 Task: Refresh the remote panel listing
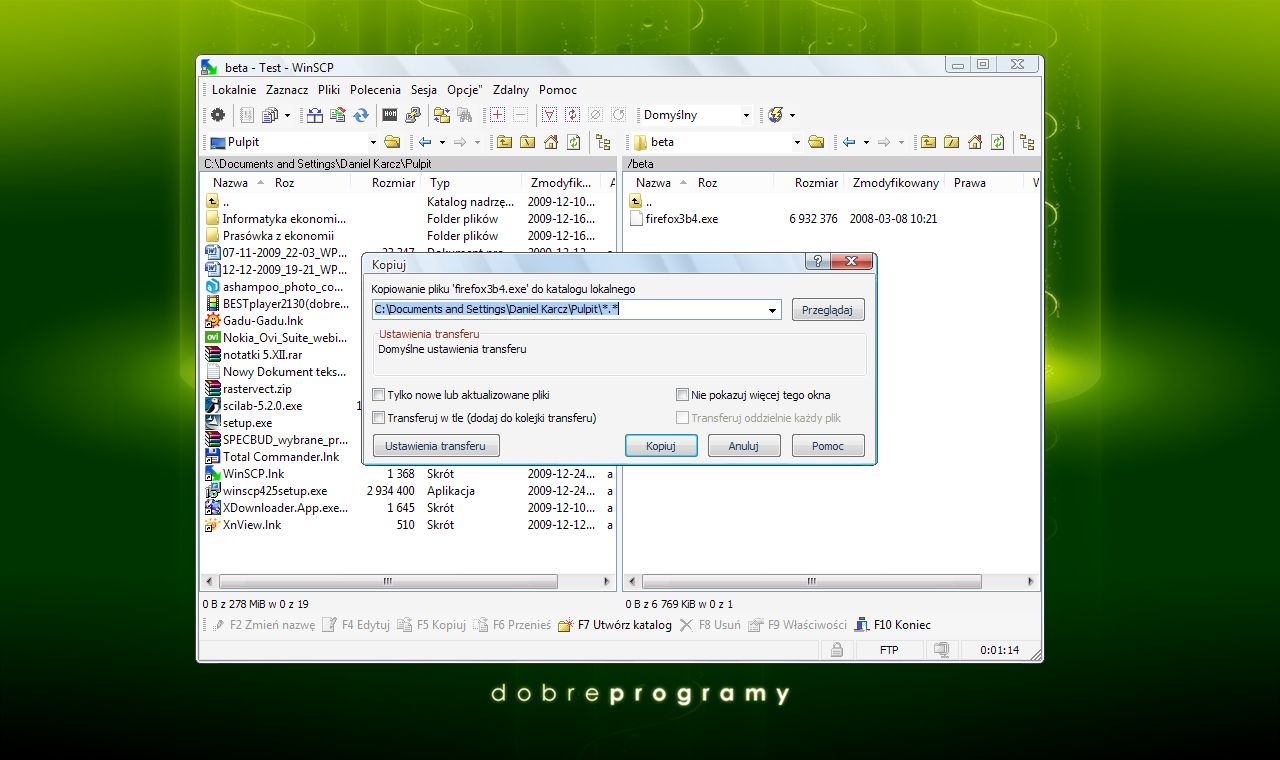(998, 142)
